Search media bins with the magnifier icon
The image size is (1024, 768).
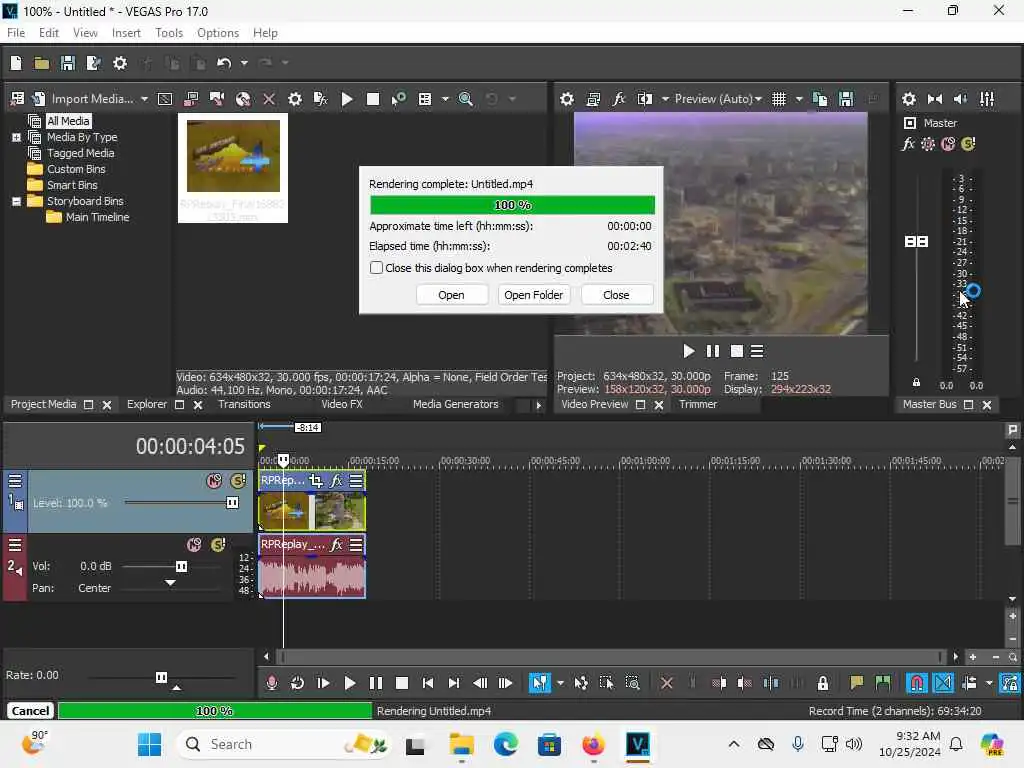[466, 99]
